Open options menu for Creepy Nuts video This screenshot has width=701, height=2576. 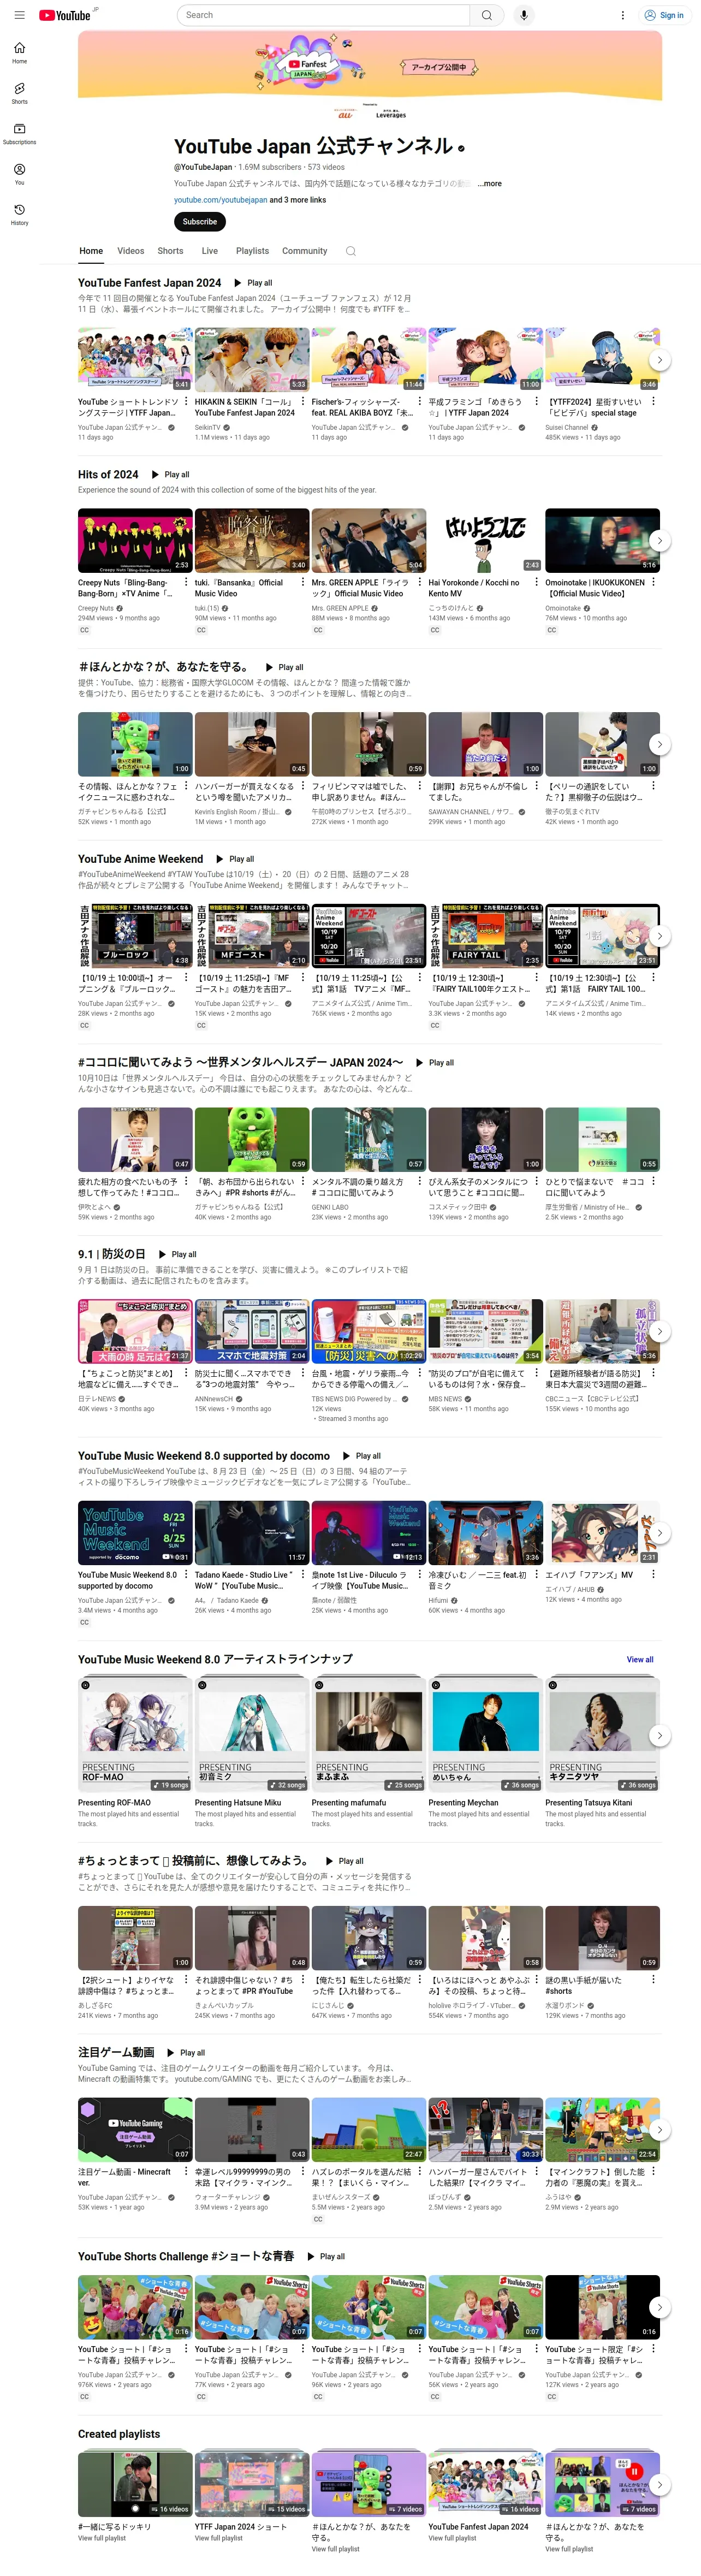coord(186,582)
